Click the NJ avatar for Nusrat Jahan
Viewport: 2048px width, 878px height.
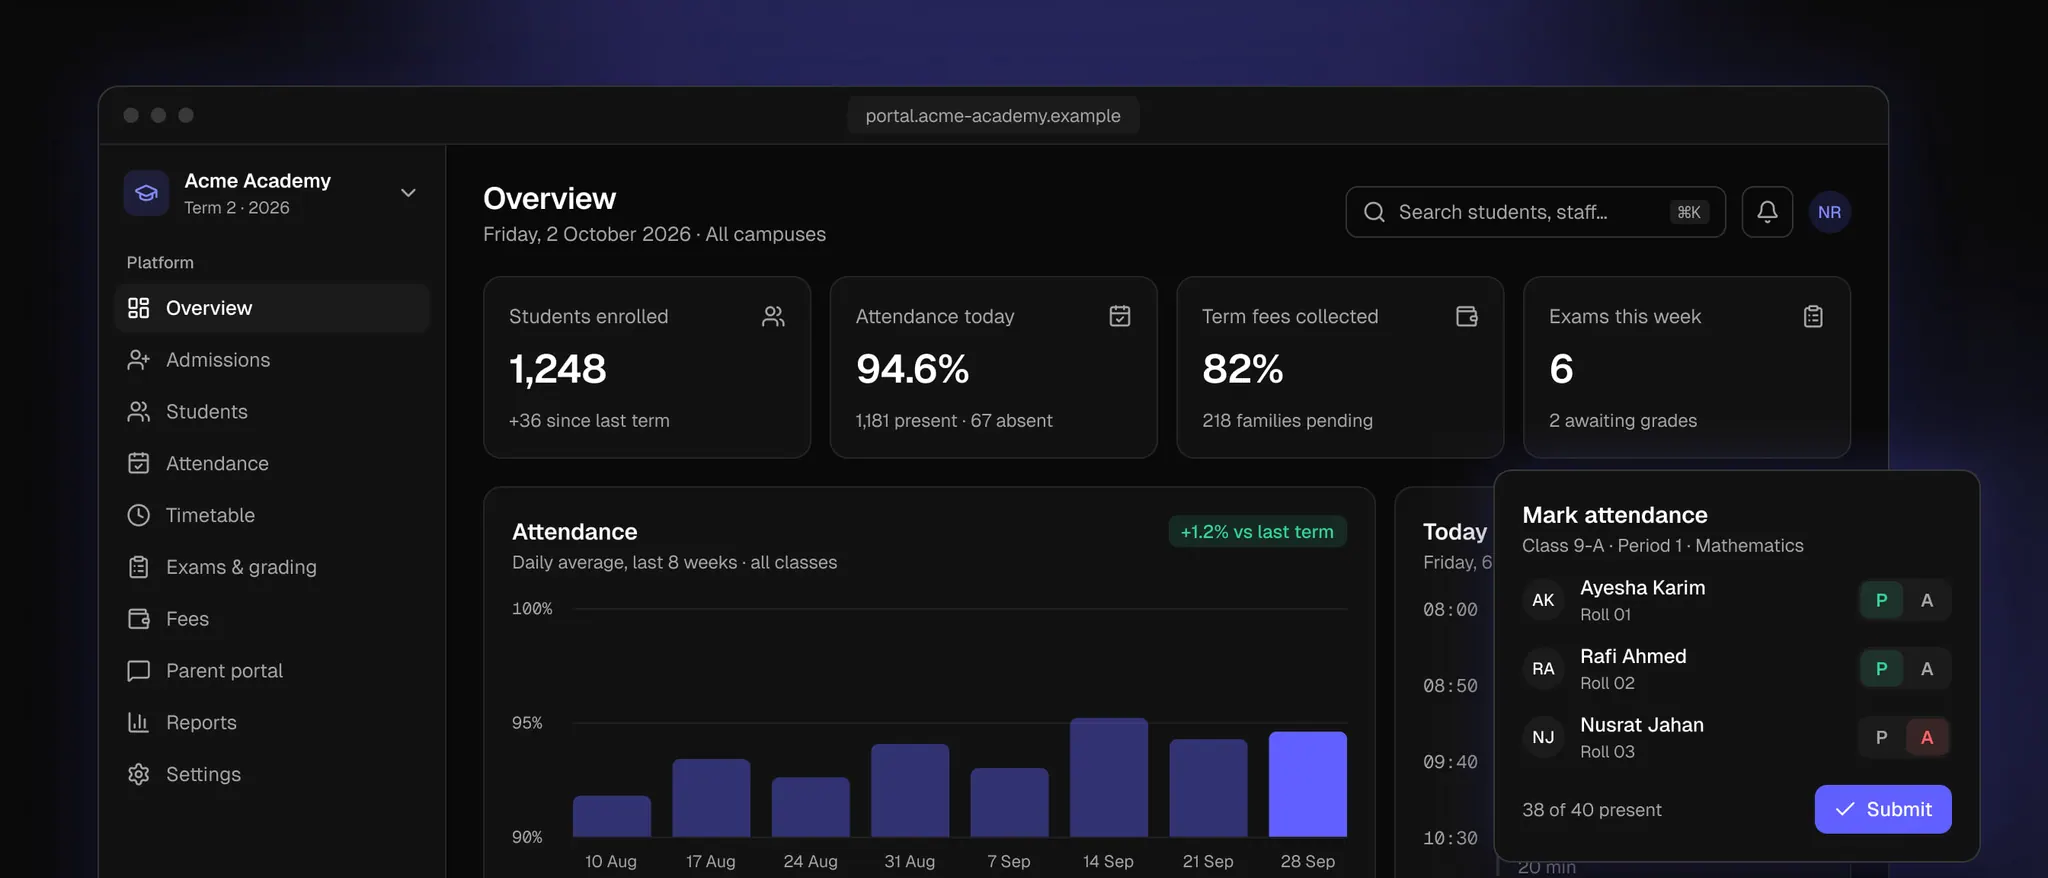point(1543,737)
